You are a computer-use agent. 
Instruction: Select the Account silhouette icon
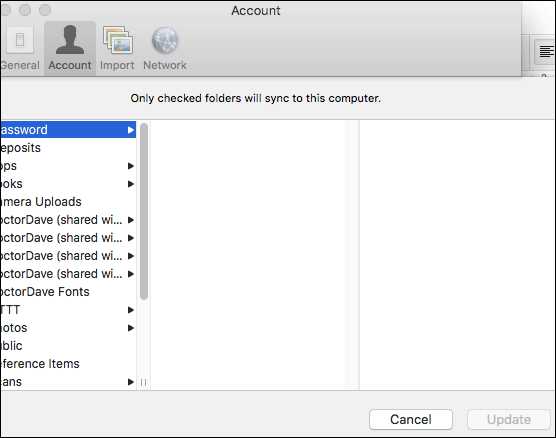(x=70, y=40)
